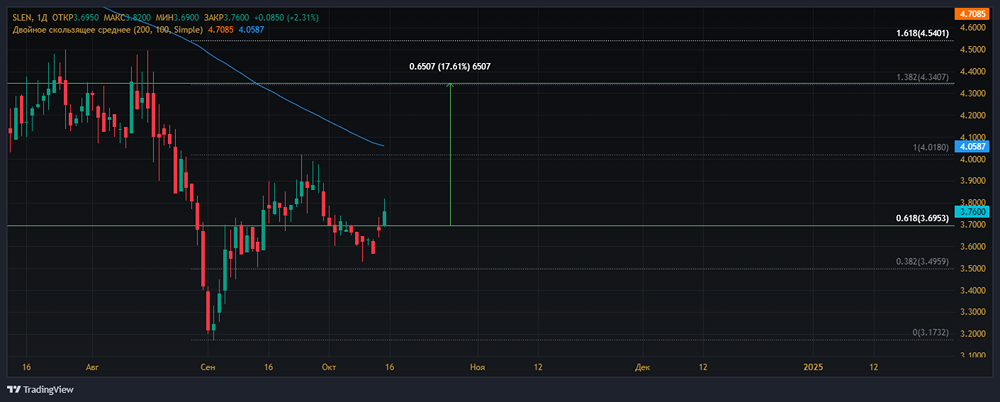Click the 0.6507 (17.61%) measurement label
This screenshot has width=1000, height=402.
pos(450,66)
